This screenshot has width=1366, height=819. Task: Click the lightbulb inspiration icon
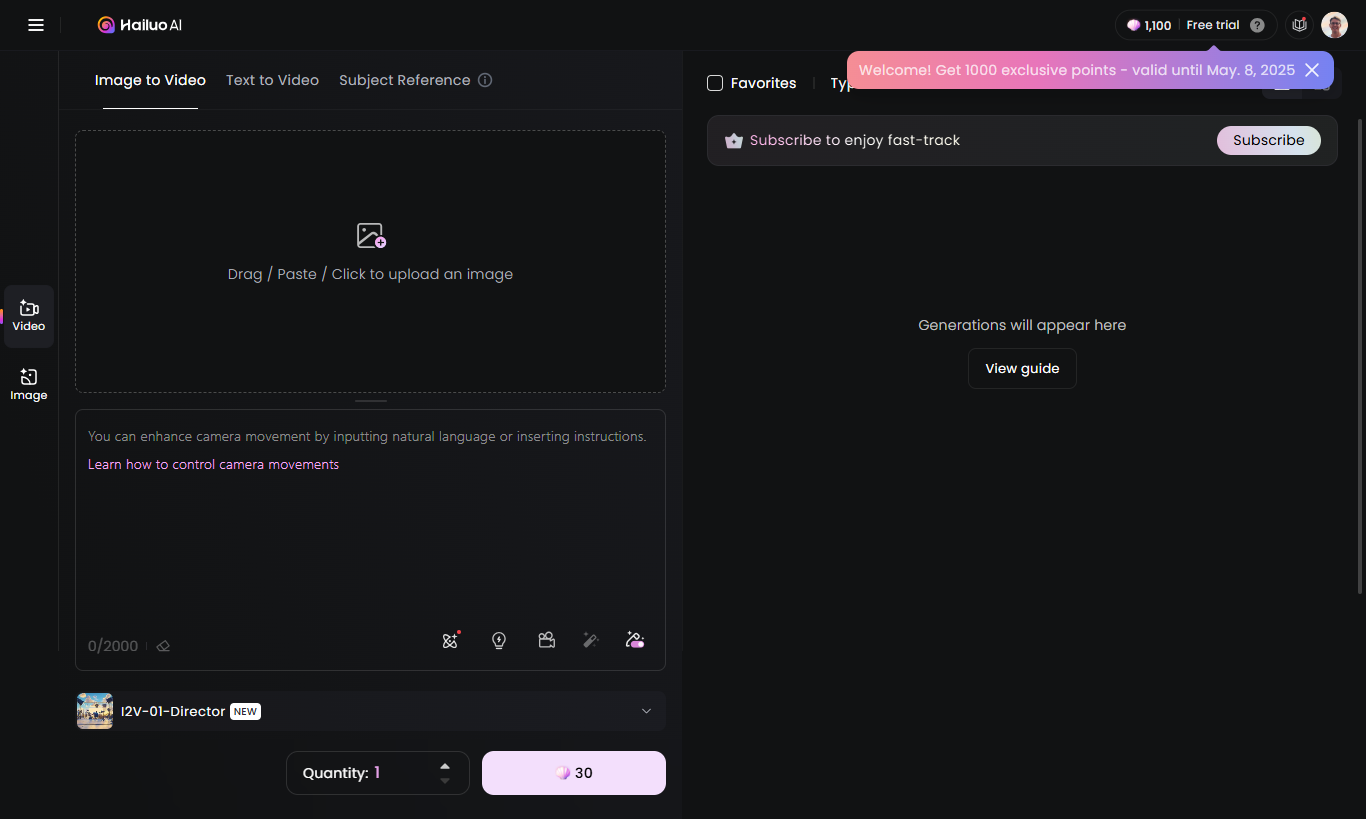click(499, 640)
